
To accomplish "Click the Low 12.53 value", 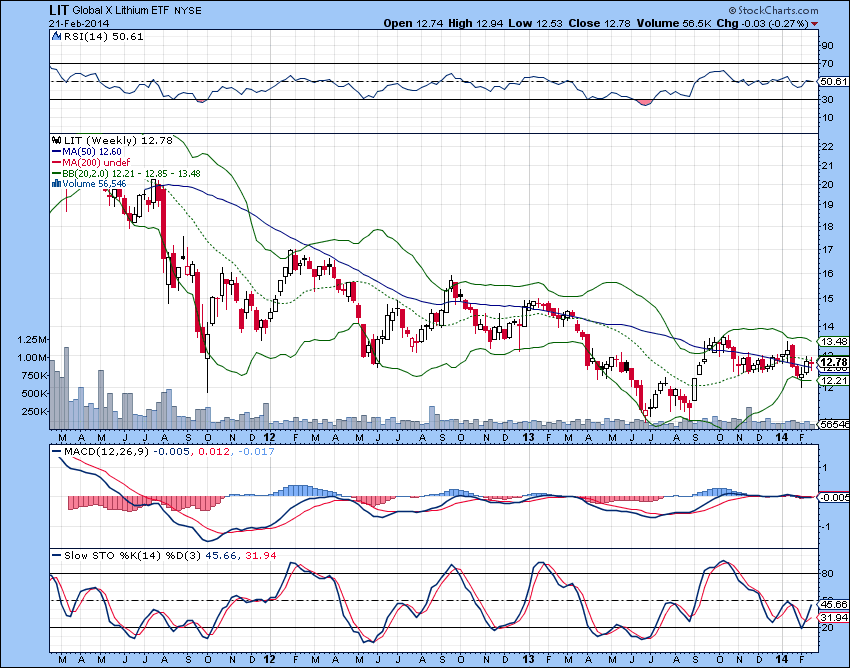I will point(536,23).
